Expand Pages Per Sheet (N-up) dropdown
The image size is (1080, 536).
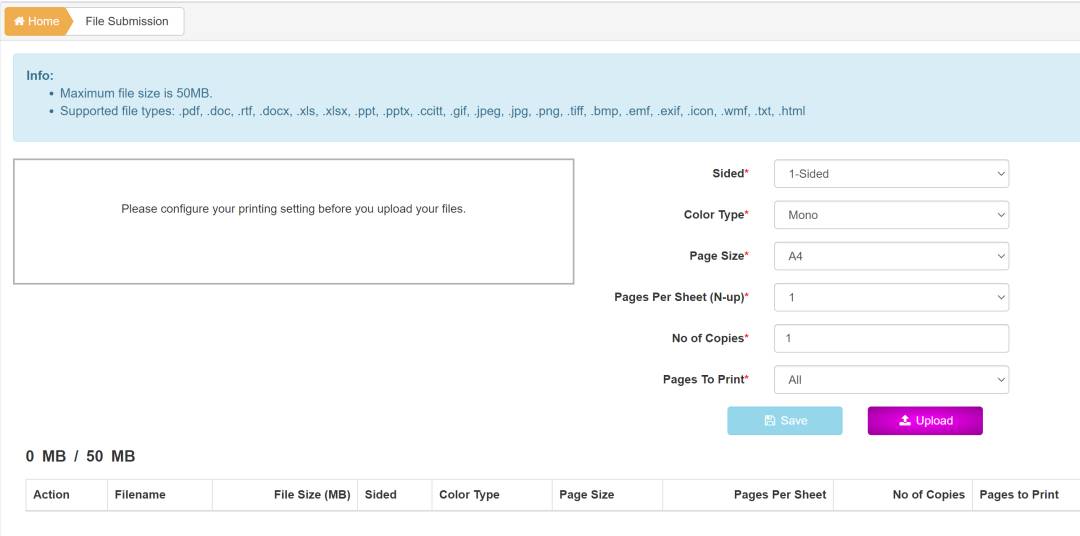pos(891,297)
